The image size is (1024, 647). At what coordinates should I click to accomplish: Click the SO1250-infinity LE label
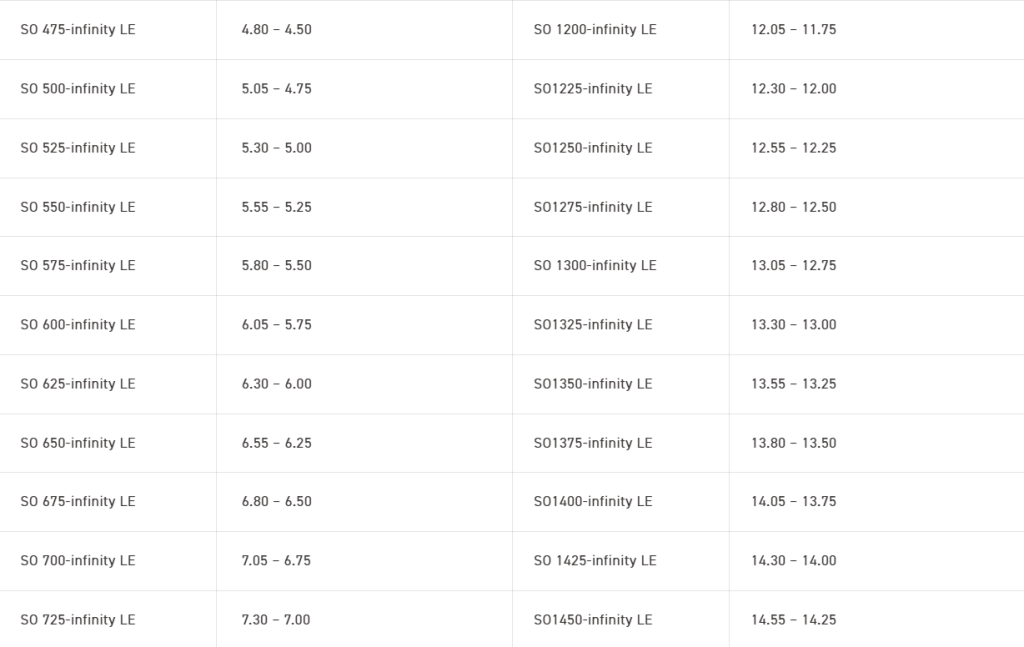pyautogui.click(x=593, y=148)
